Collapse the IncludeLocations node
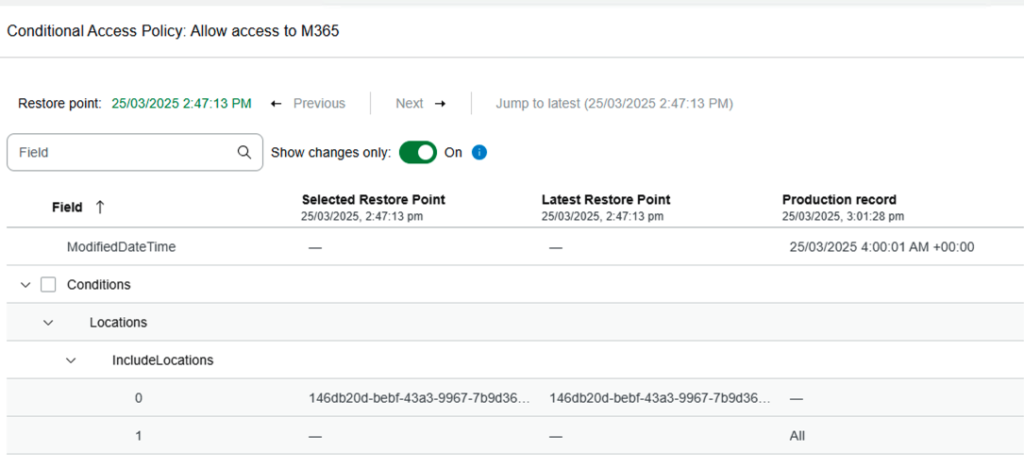1024x468 pixels. pos(71,360)
